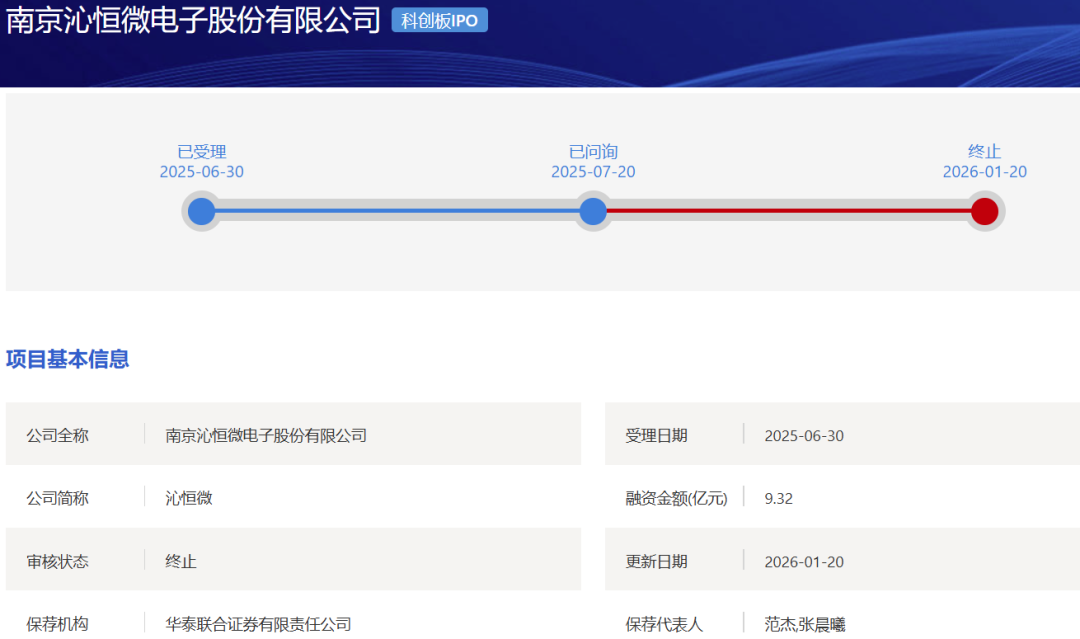Click the 受理日期 field label
This screenshot has height=639, width=1080.
[656, 435]
